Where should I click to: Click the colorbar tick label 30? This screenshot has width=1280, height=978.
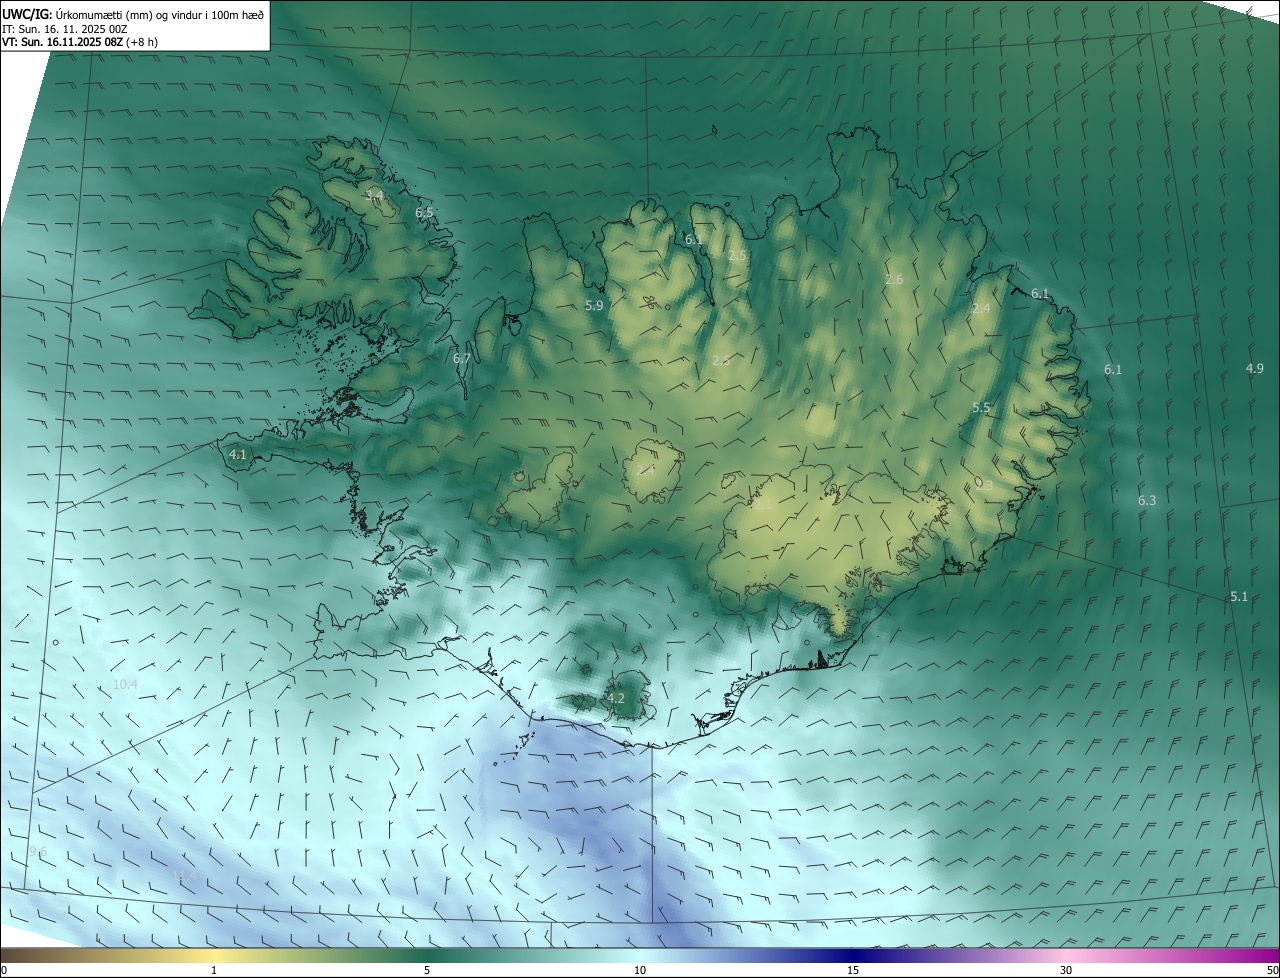pyautogui.click(x=1066, y=970)
